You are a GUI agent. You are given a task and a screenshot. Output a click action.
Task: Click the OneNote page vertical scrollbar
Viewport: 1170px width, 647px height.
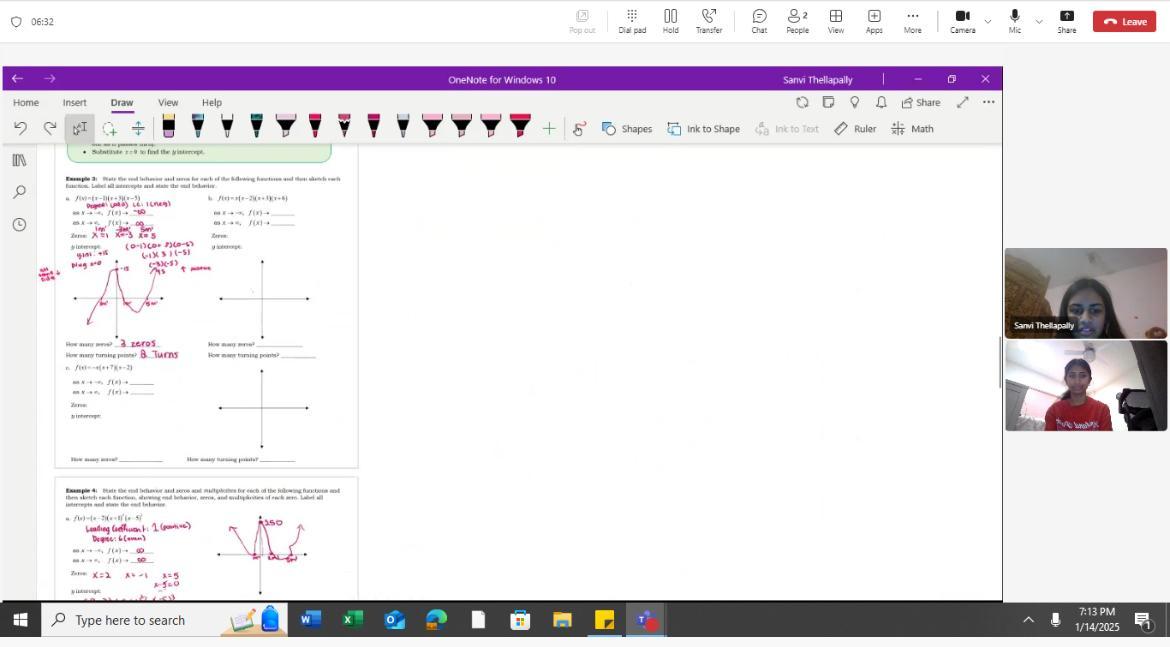[999, 362]
